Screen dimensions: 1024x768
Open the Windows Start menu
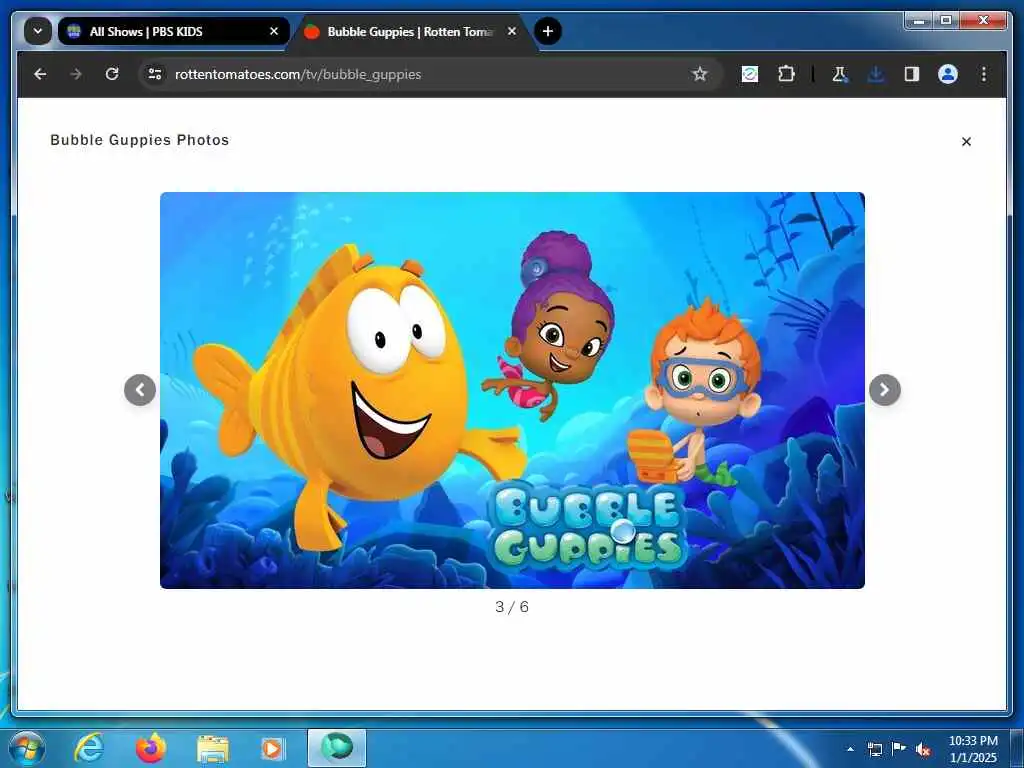pos(26,748)
